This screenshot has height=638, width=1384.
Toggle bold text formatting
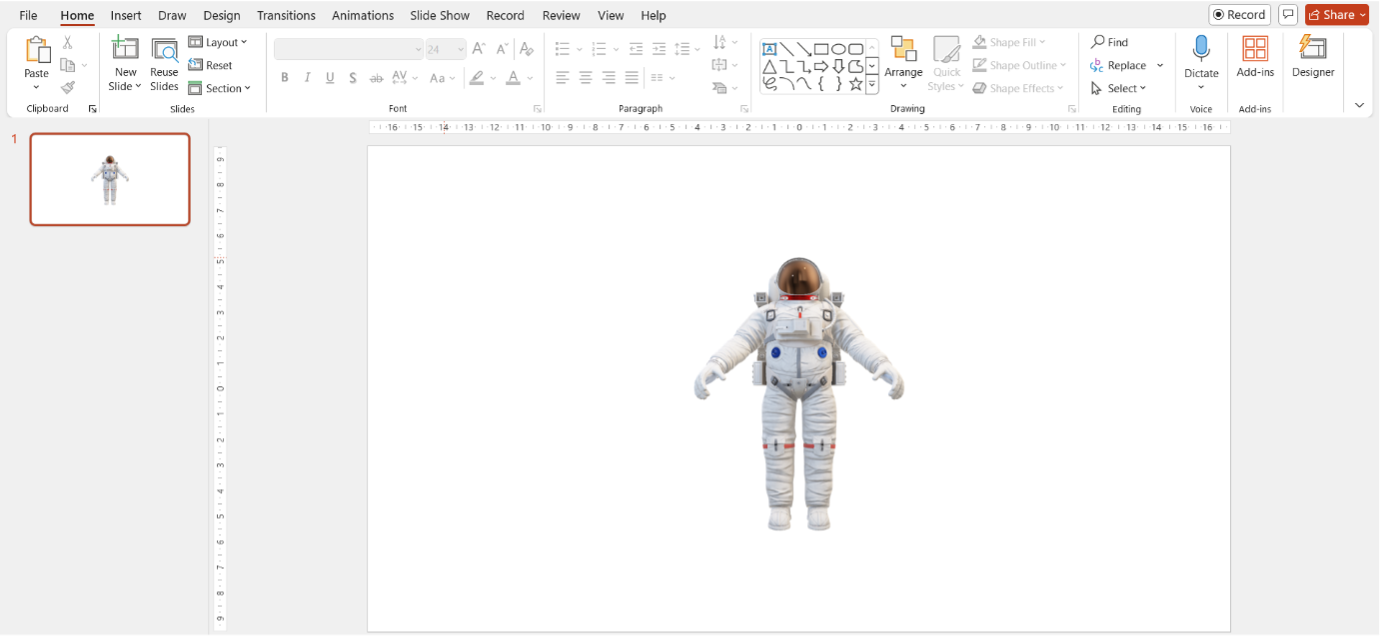pos(285,77)
